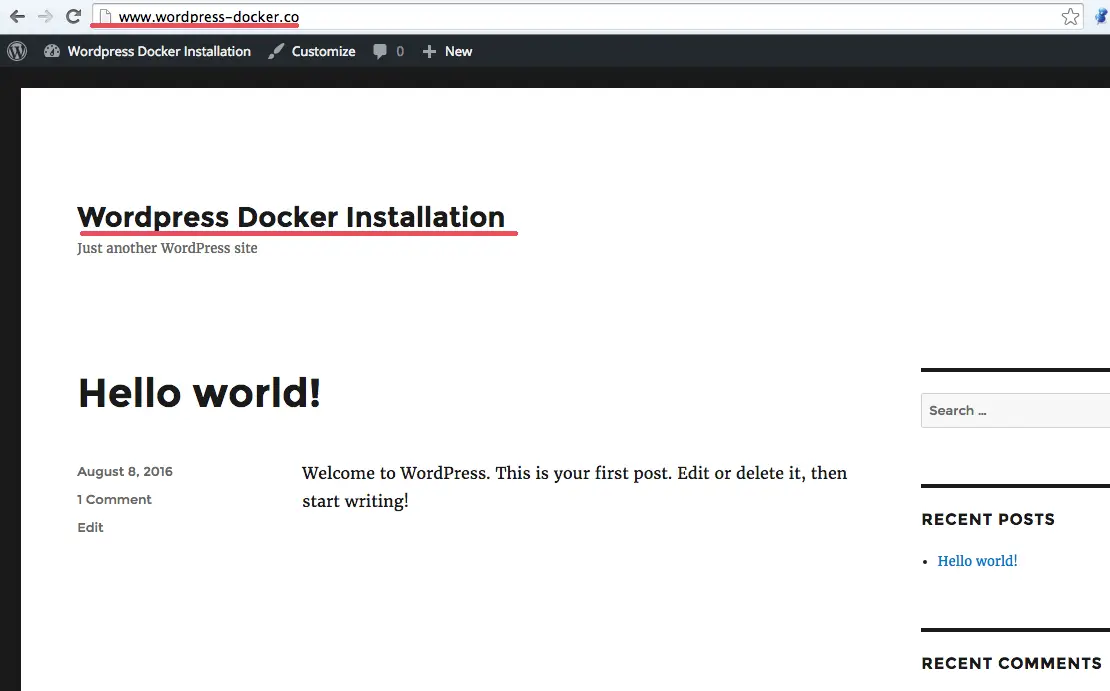This screenshot has width=1110, height=691.
Task: Bookmark the page with the star icon
Action: pos(1070,16)
